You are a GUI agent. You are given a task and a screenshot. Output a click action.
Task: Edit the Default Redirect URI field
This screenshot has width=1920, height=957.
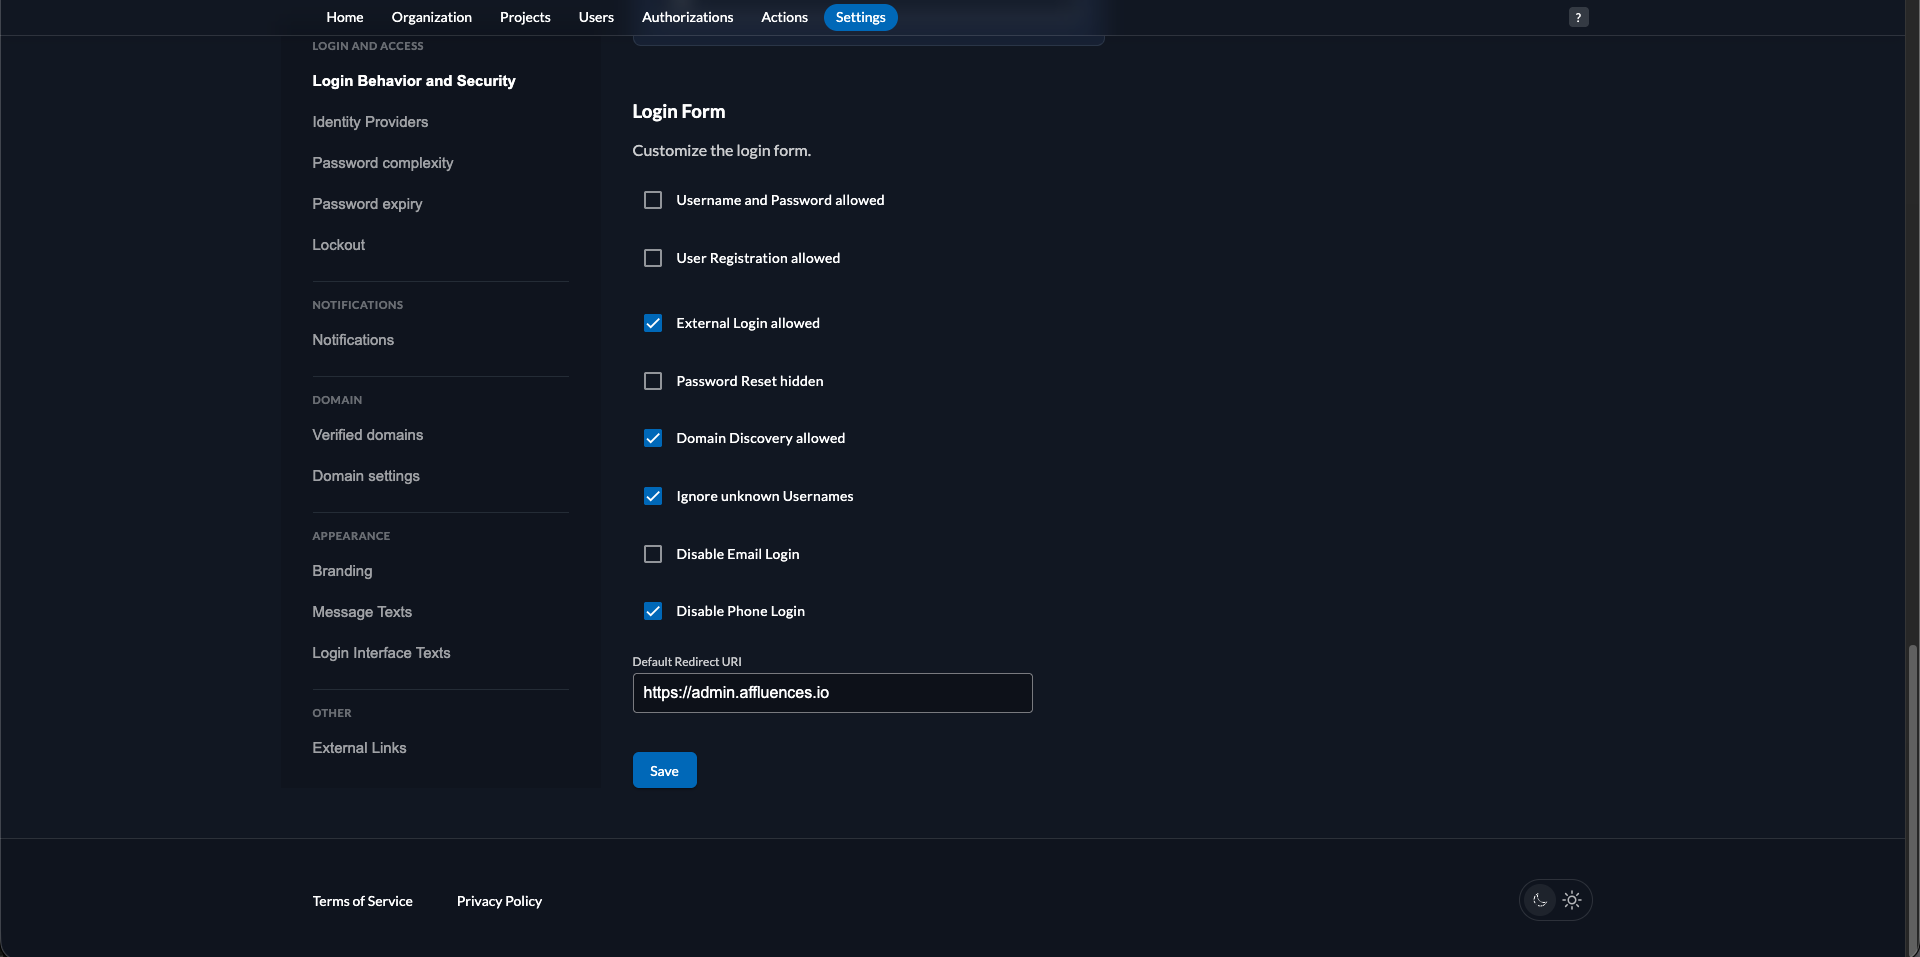(x=832, y=693)
